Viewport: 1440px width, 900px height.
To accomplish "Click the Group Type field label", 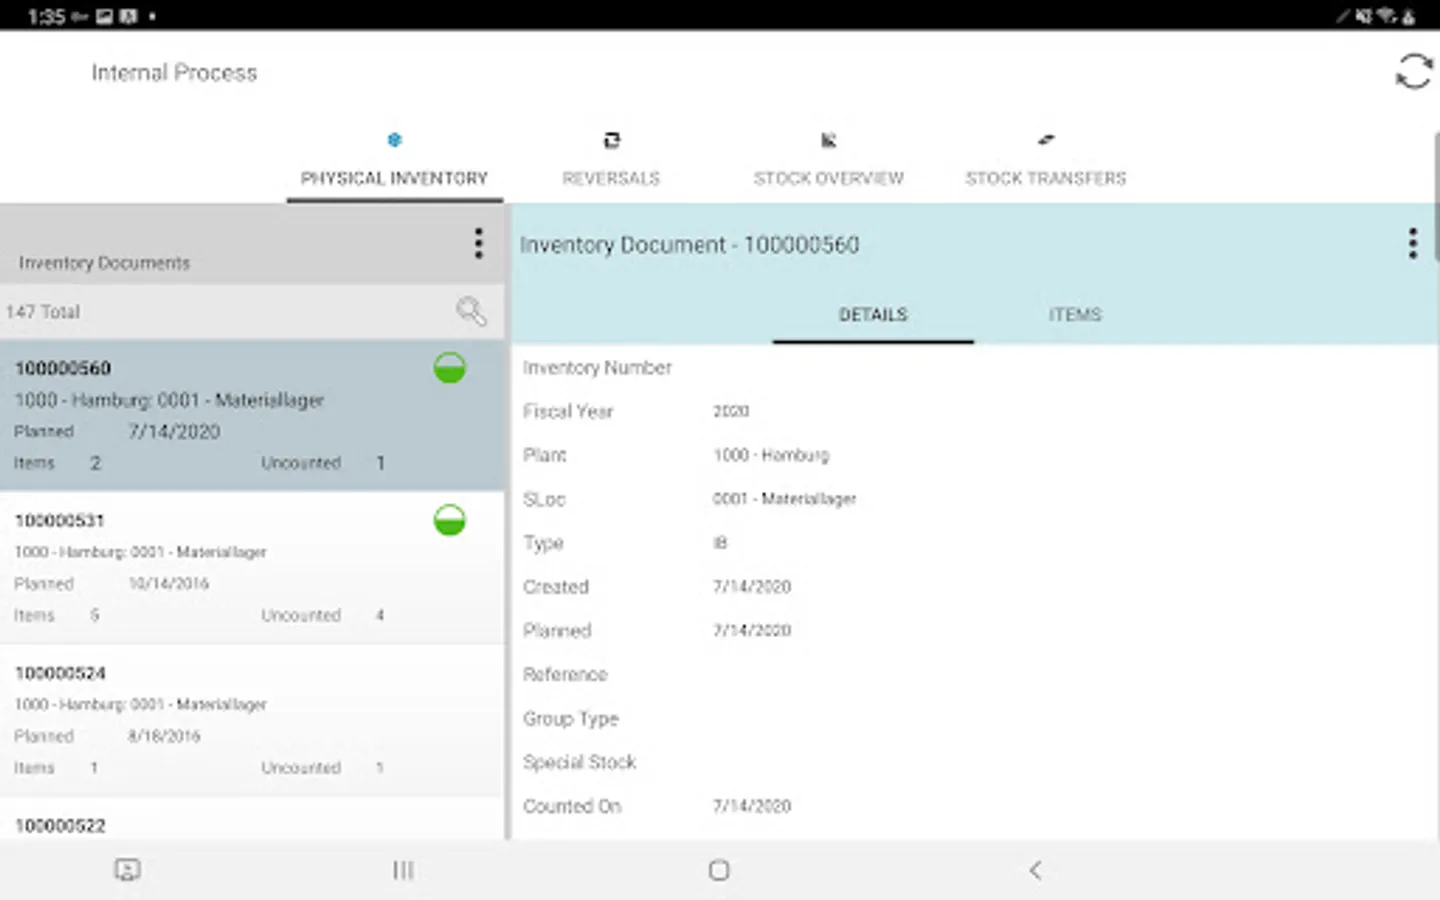I will [x=571, y=718].
